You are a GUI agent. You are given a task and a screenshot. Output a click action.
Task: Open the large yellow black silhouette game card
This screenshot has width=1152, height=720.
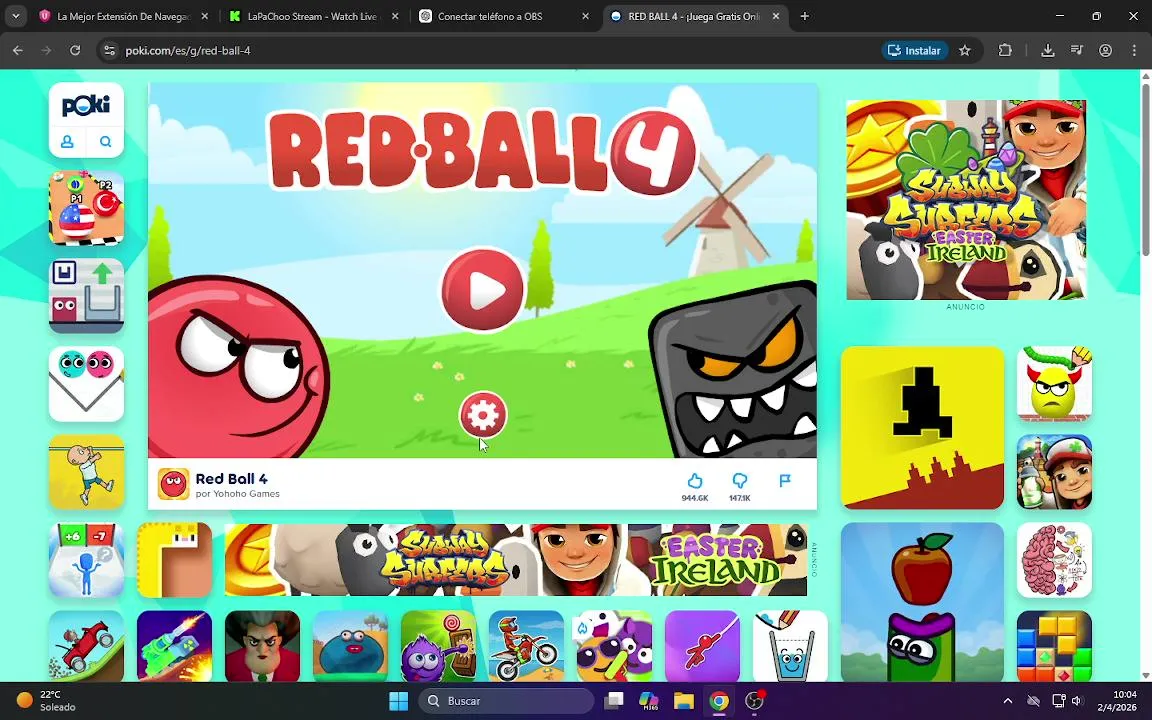(x=922, y=428)
